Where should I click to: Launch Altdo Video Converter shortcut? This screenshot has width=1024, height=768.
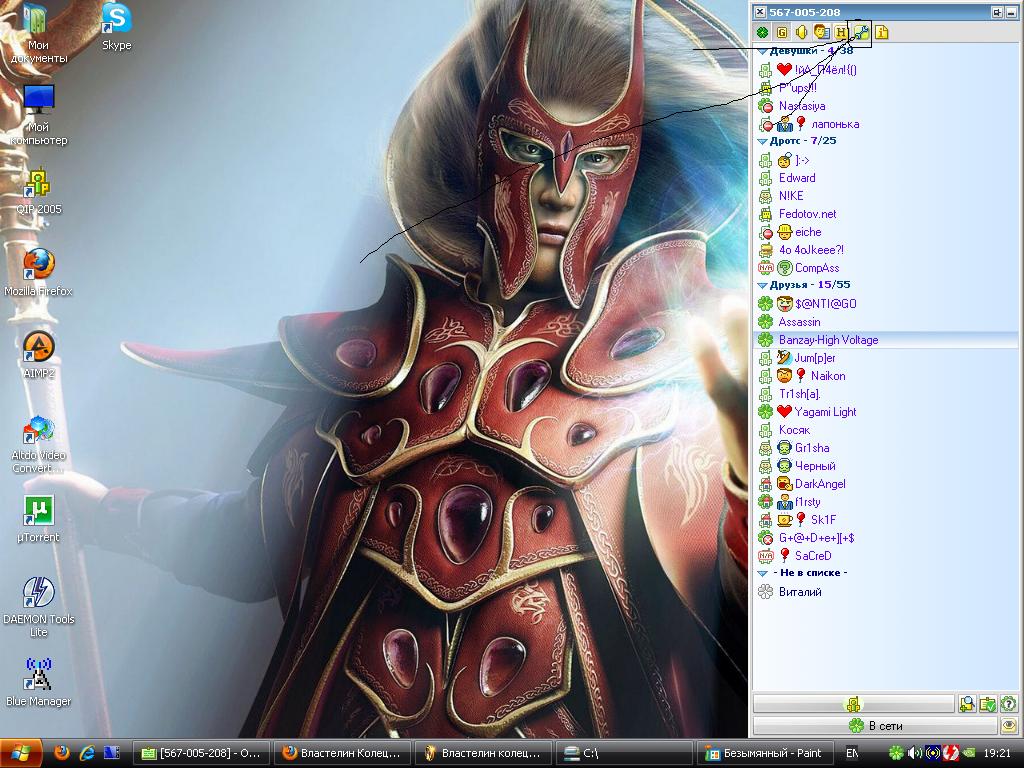pos(39,443)
